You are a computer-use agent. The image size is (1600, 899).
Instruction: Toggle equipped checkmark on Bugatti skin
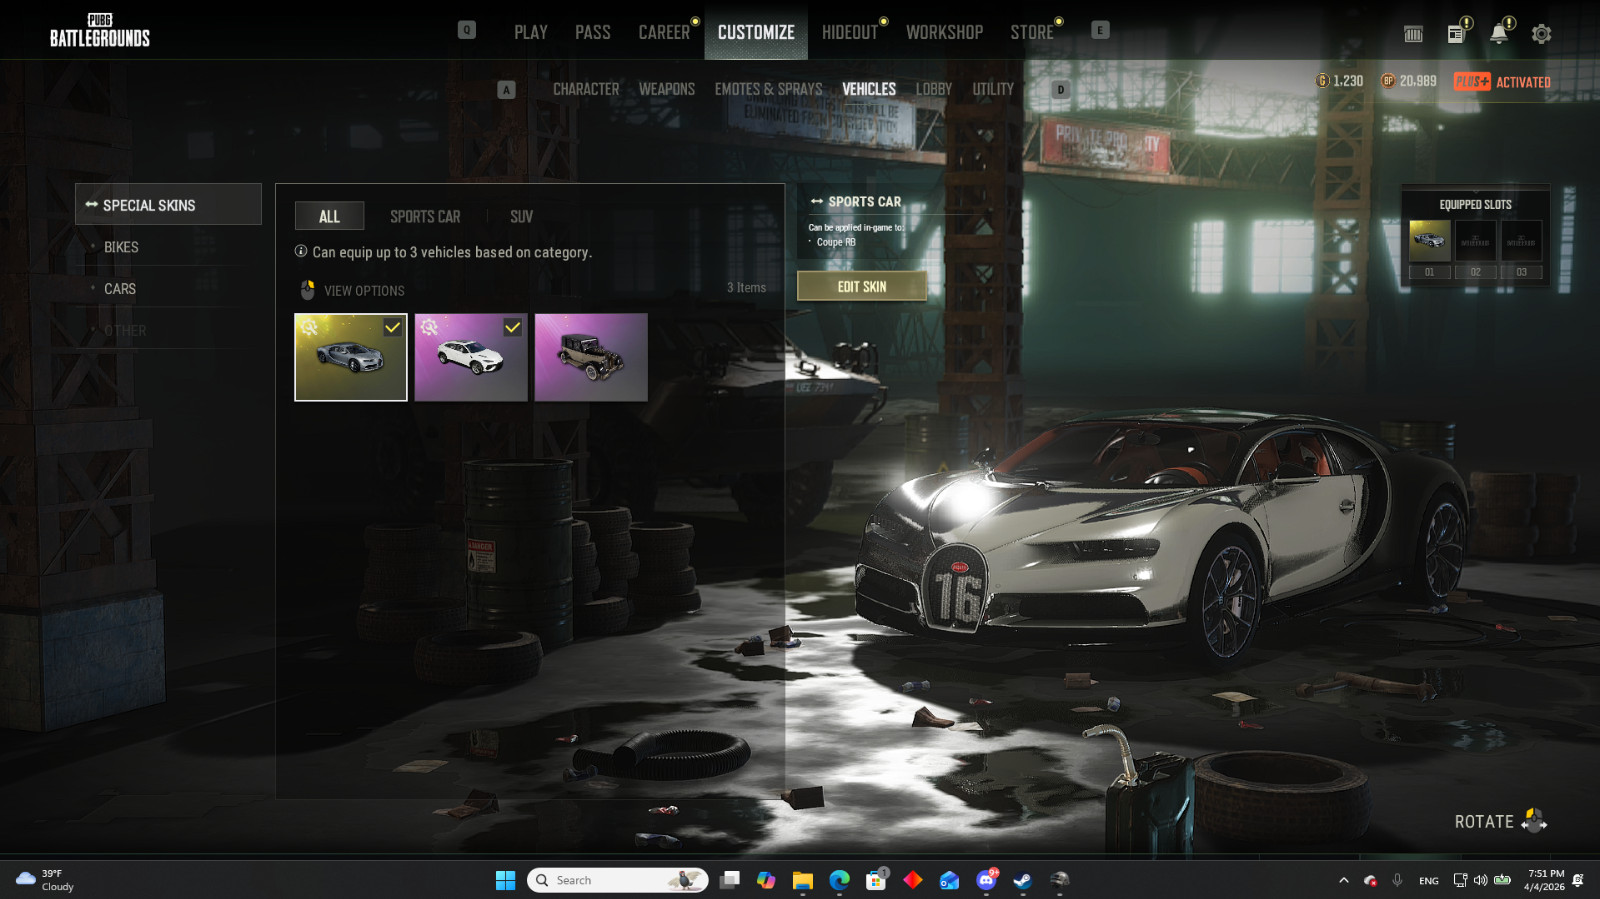coord(393,327)
